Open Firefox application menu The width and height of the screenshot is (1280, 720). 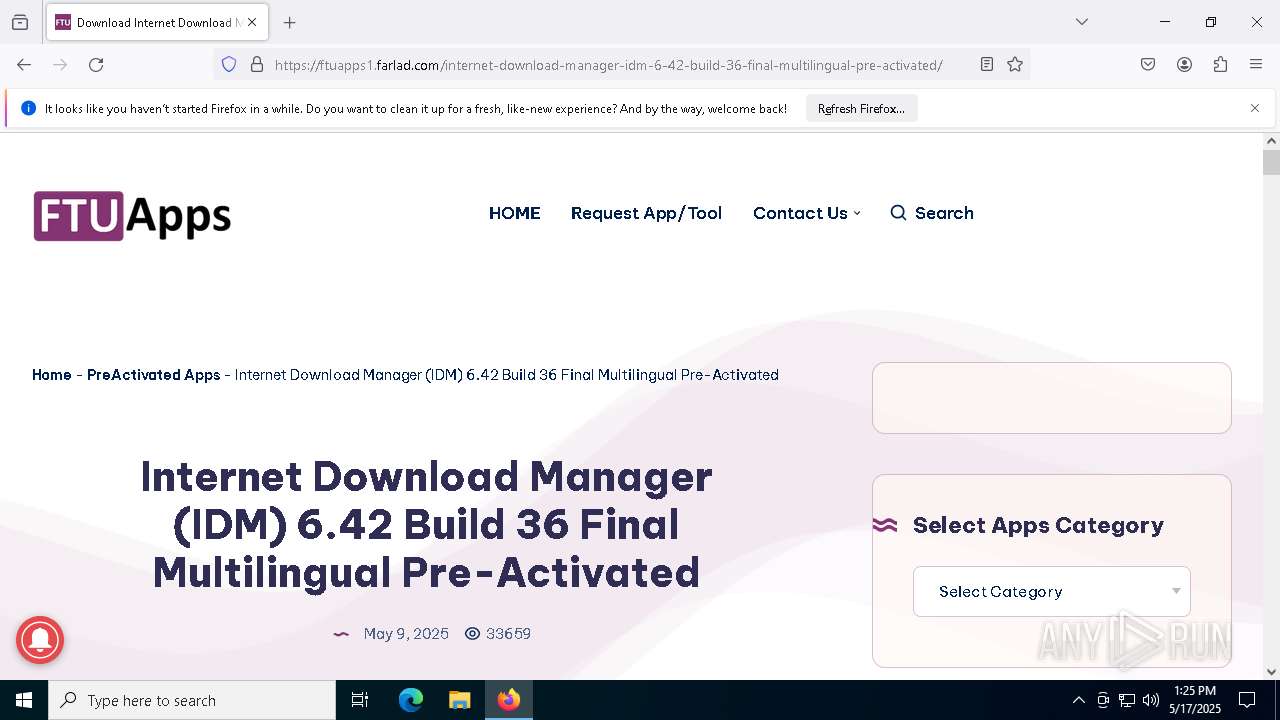pos(1256,65)
